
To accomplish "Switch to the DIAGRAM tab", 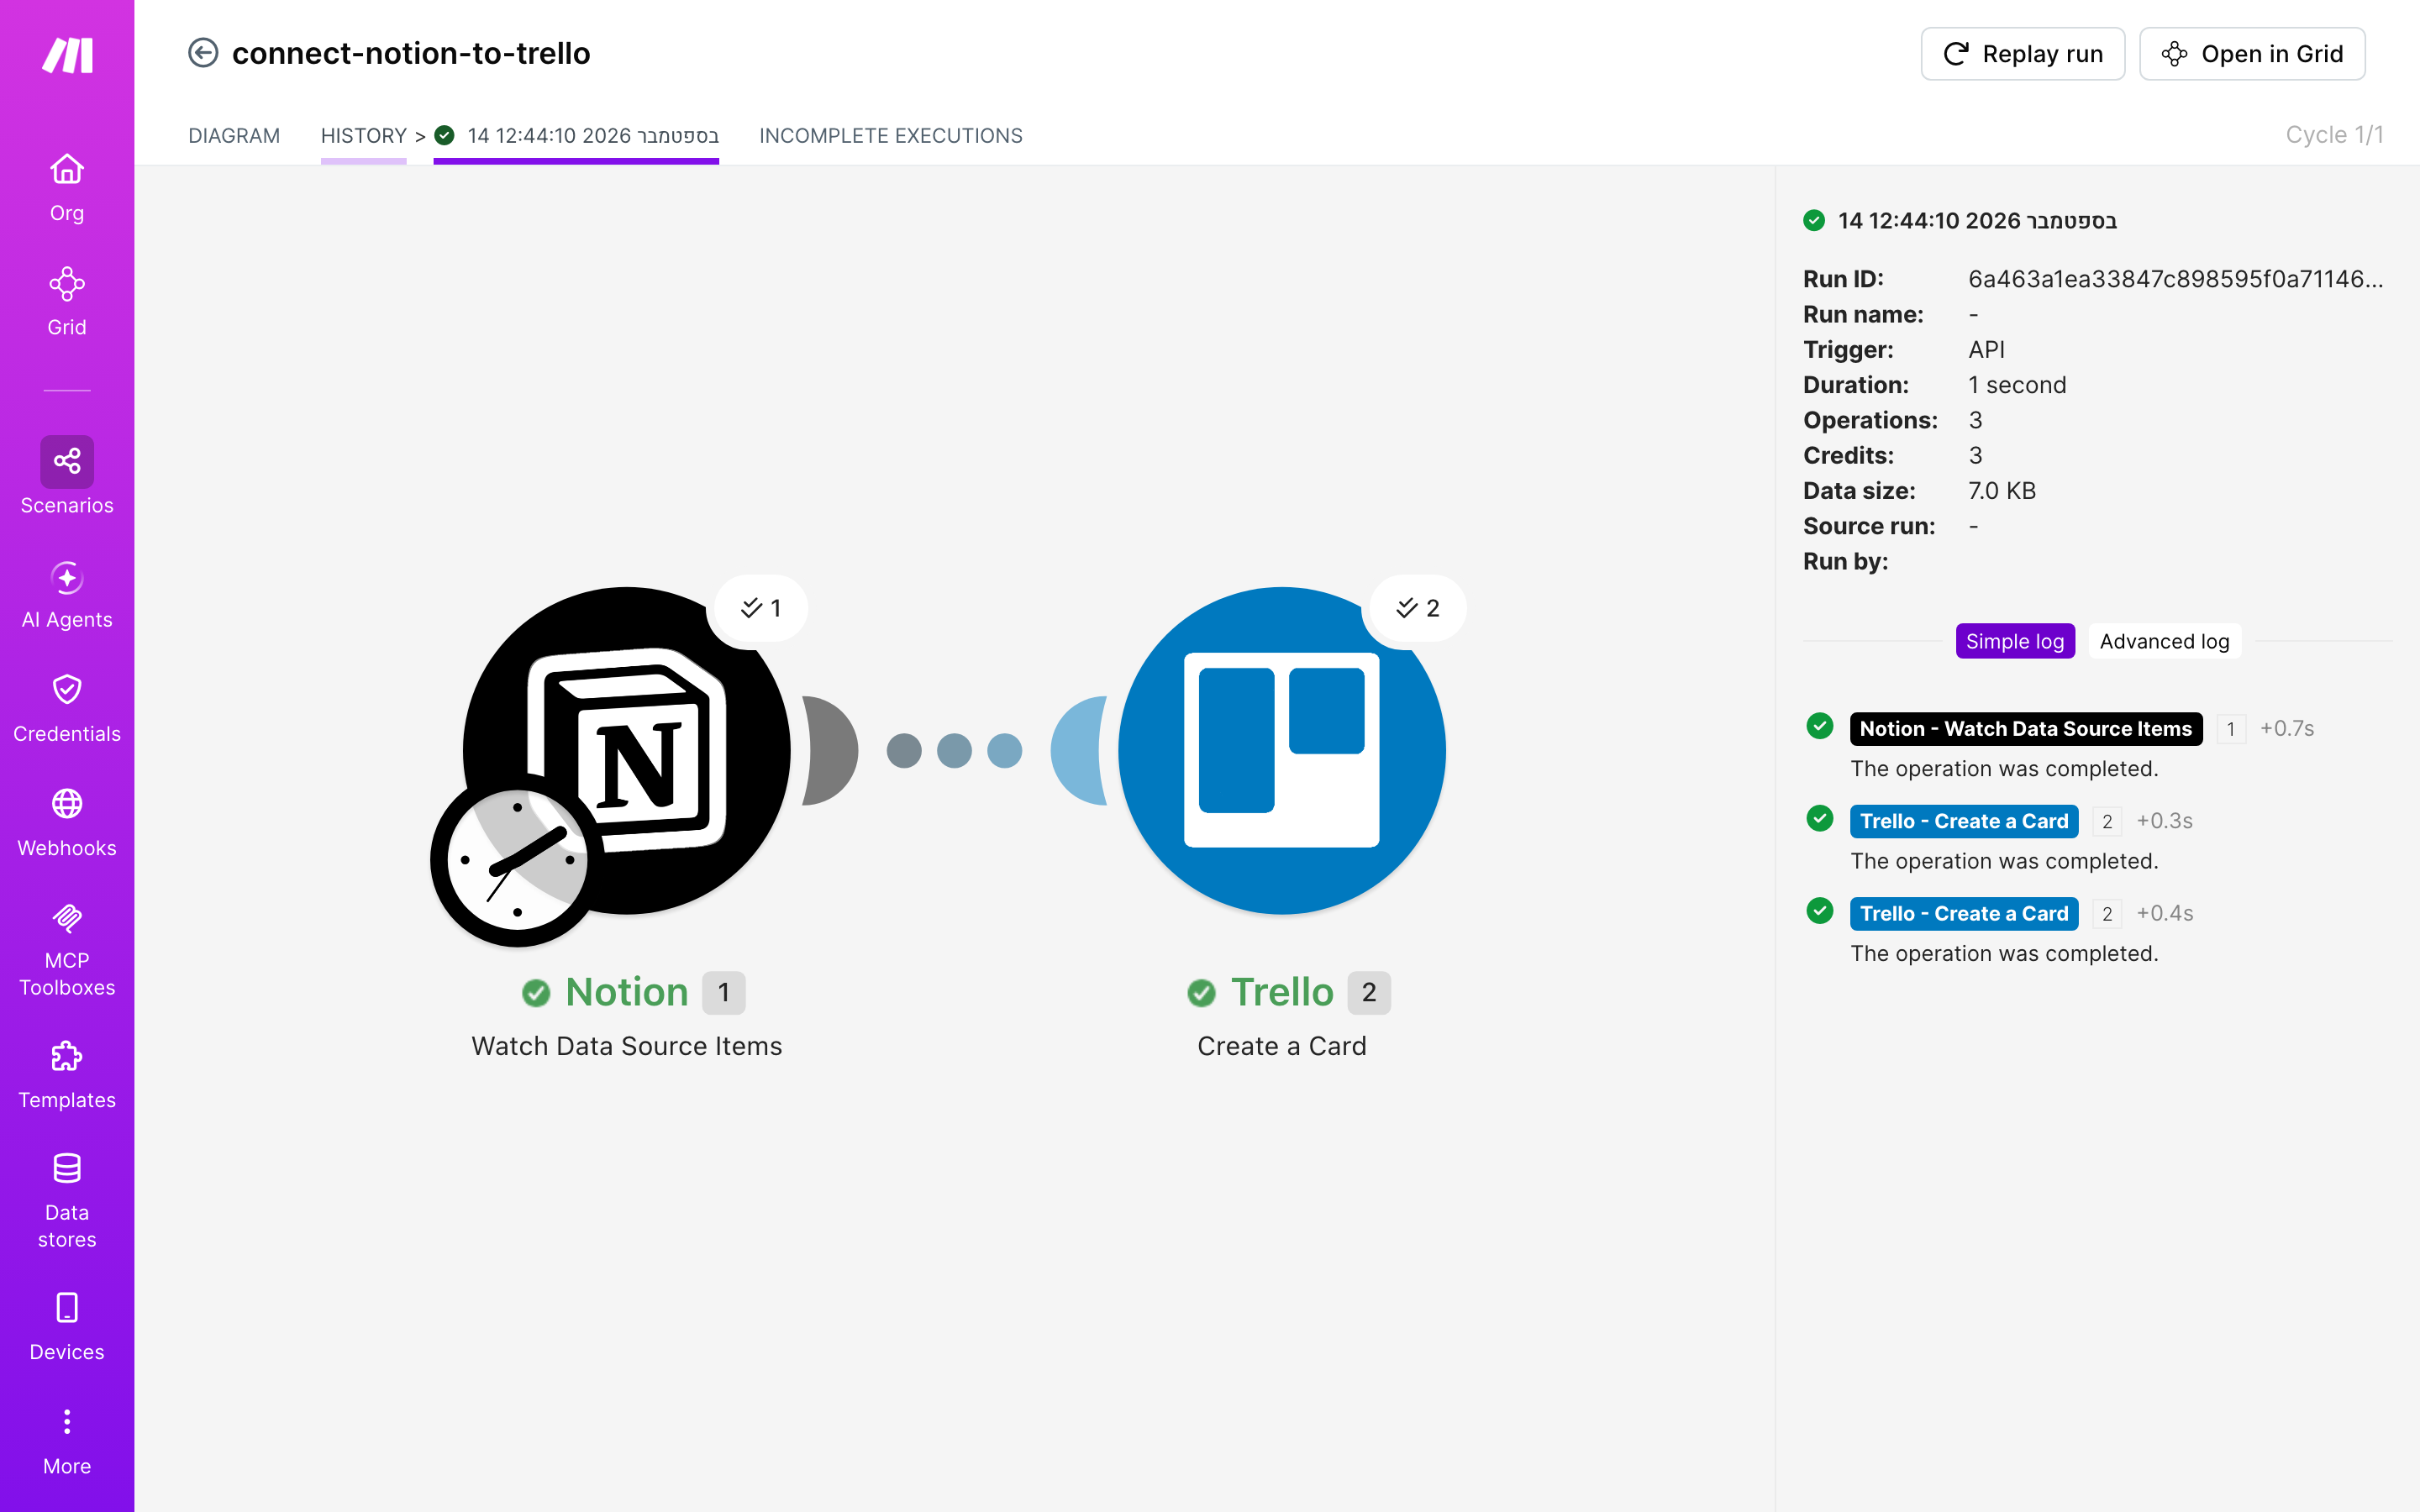I will pos(234,136).
